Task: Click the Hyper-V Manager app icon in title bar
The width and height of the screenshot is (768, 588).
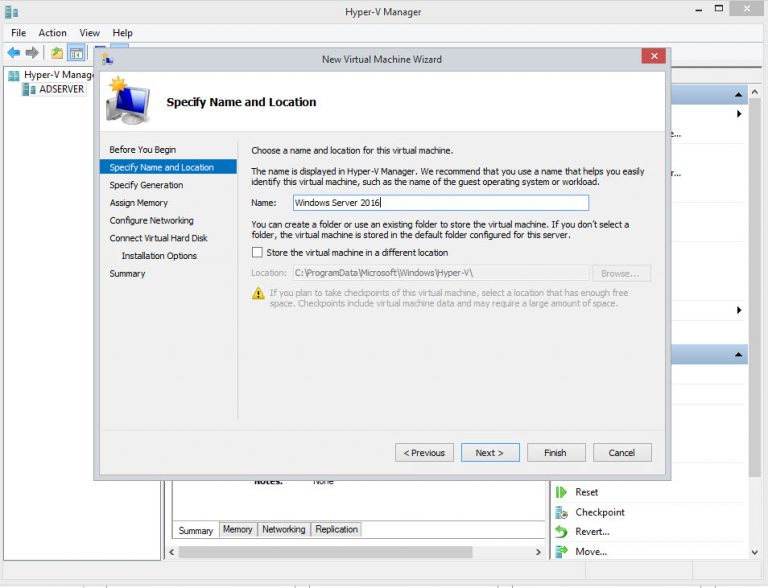Action: (11, 12)
